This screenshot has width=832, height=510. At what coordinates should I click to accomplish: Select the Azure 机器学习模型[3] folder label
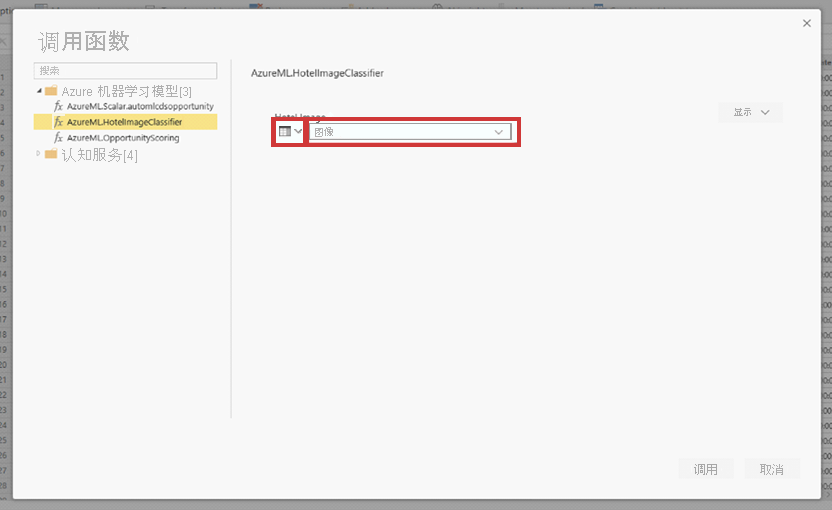point(126,91)
